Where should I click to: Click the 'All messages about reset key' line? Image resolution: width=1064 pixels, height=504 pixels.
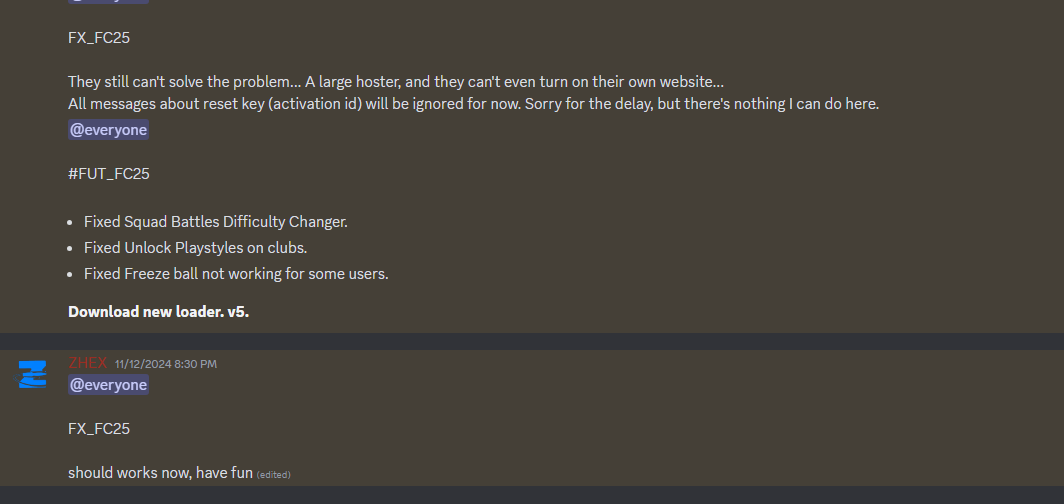pyautogui.click(x=473, y=104)
